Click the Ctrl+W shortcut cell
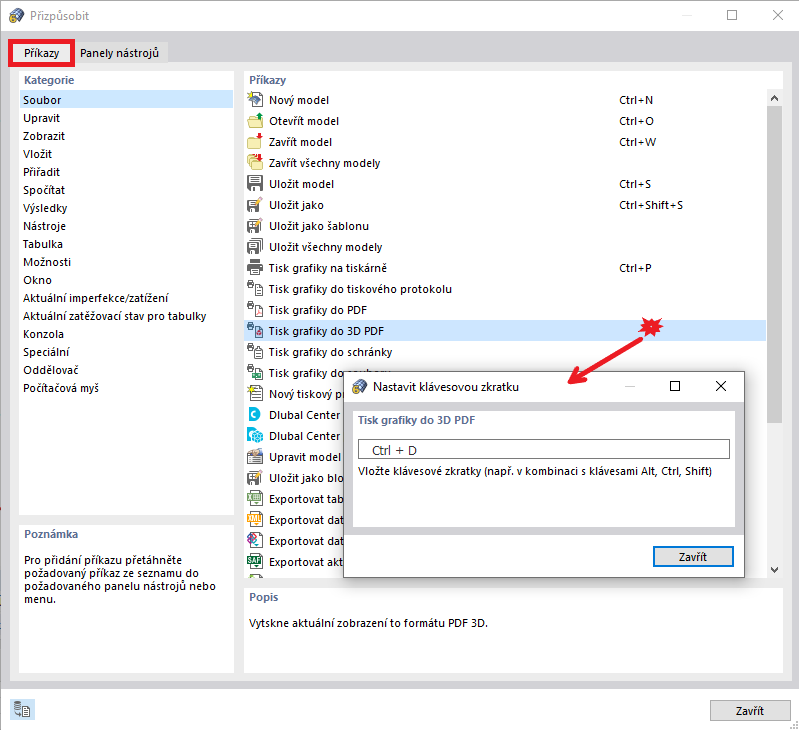799x730 pixels. pos(637,142)
